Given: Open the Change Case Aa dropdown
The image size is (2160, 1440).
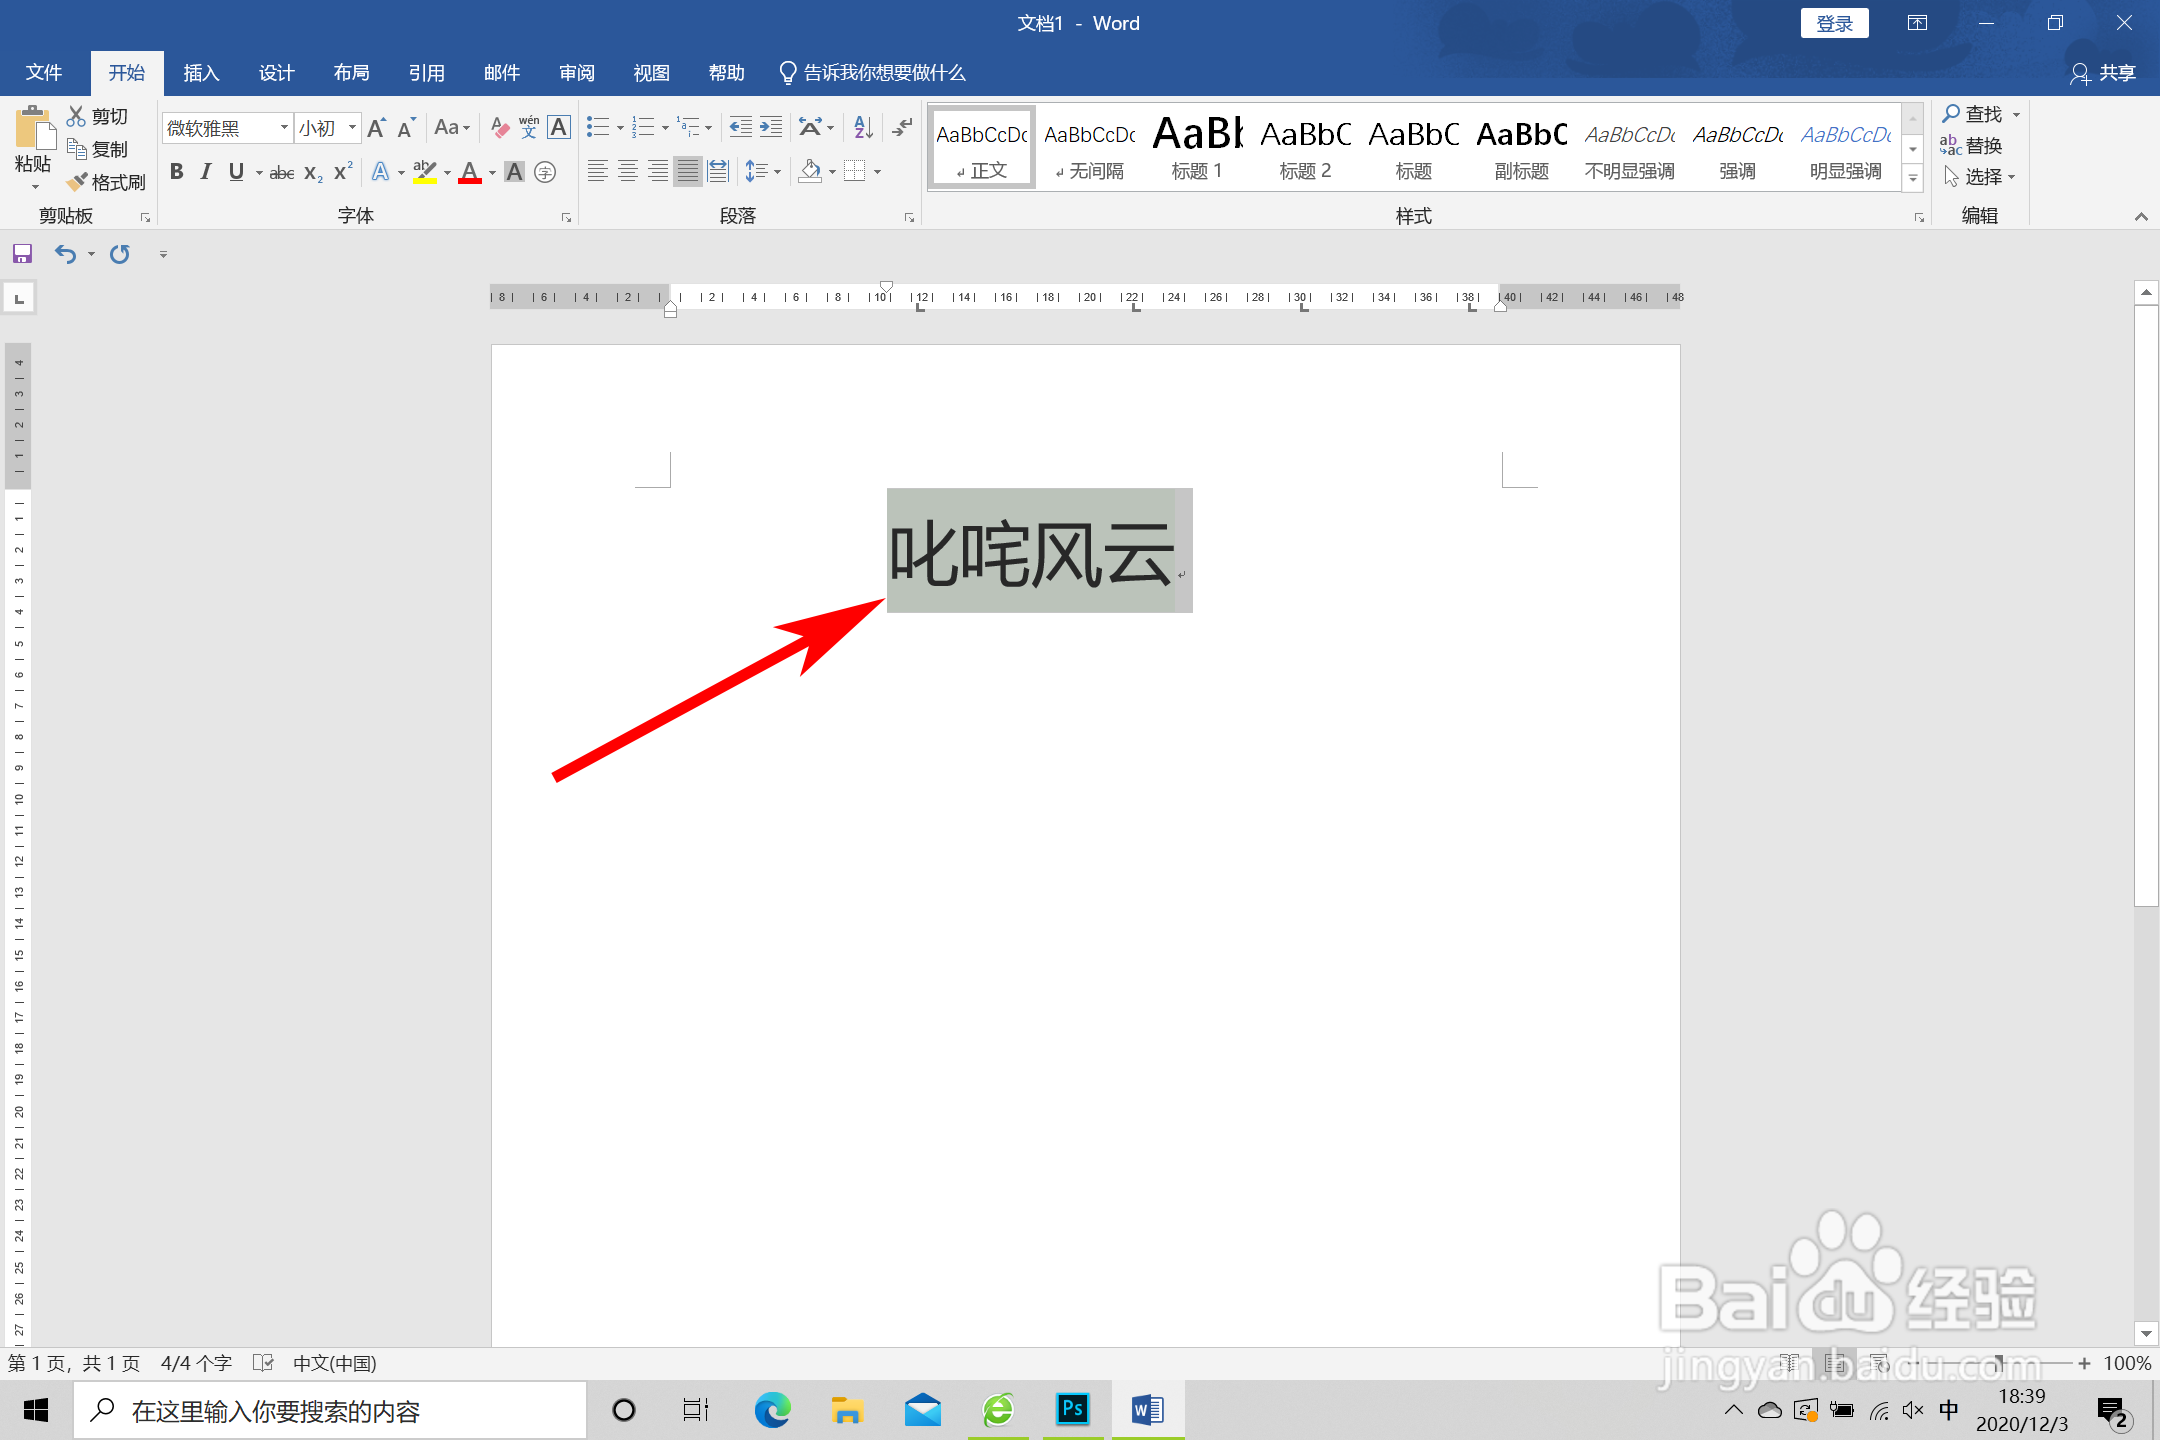Looking at the screenshot, I should tap(452, 128).
